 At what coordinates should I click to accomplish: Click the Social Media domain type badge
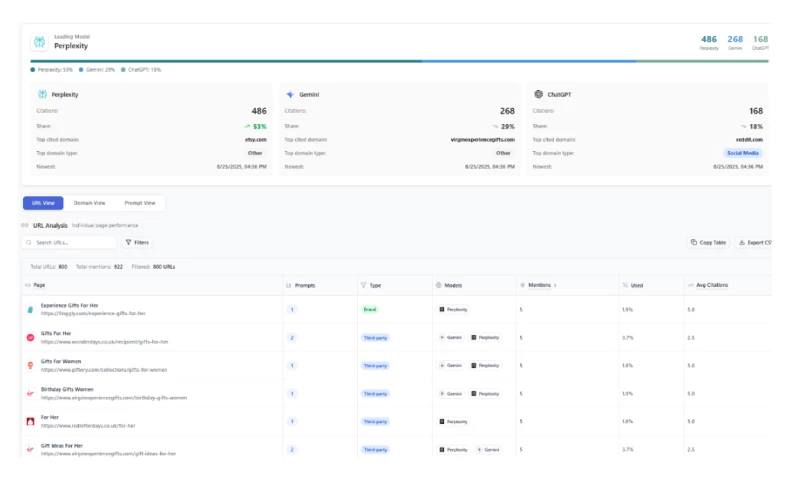click(743, 153)
